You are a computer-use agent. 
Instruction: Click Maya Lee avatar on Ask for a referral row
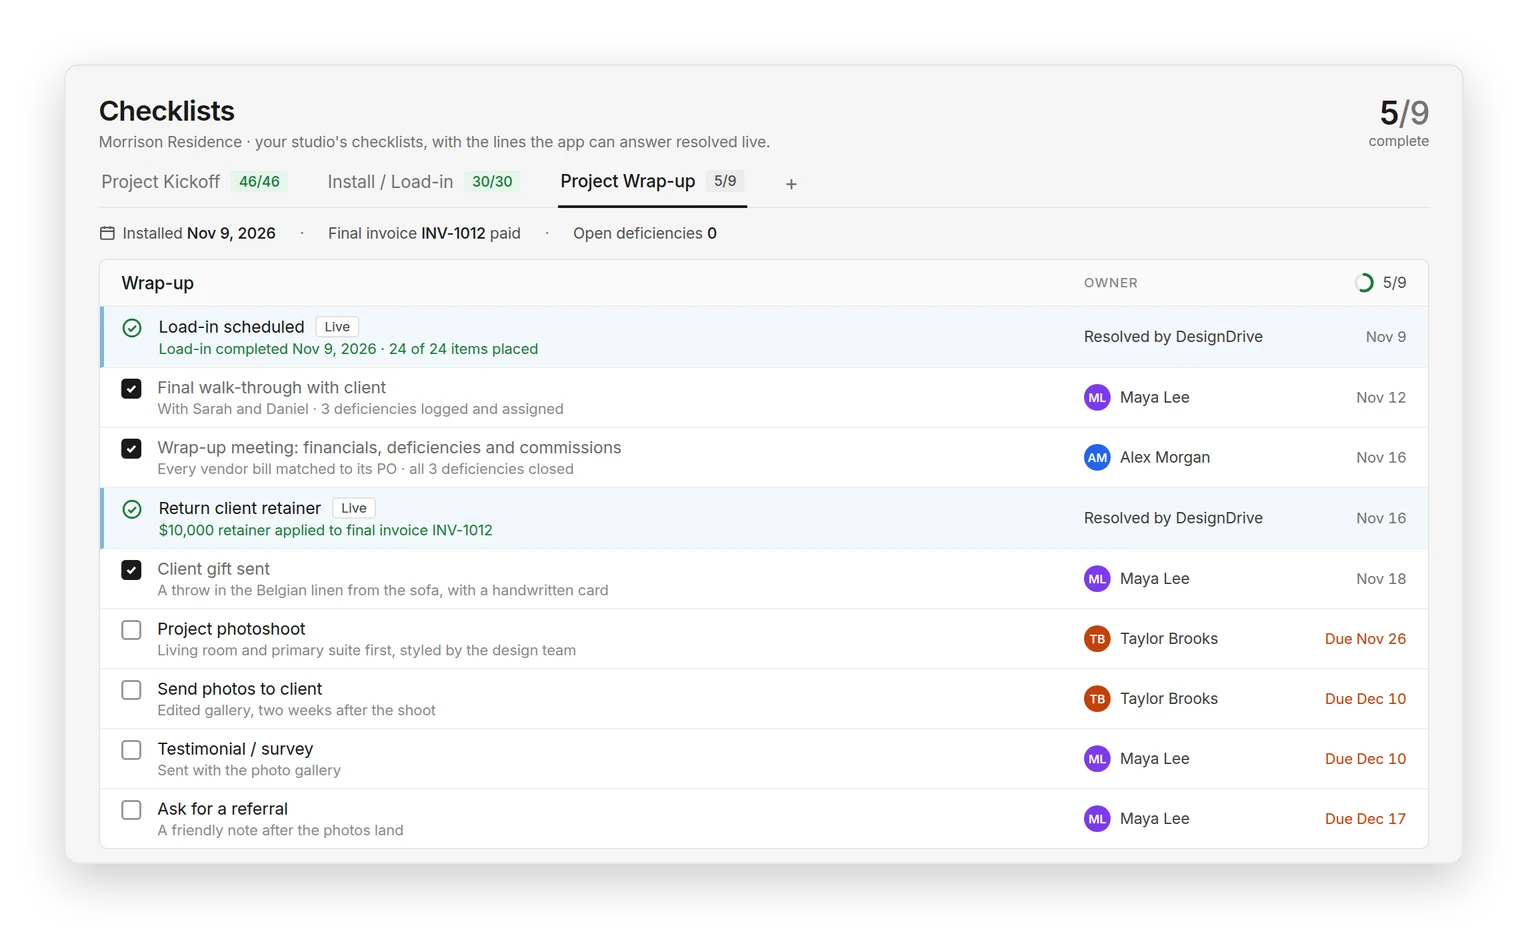(1097, 819)
